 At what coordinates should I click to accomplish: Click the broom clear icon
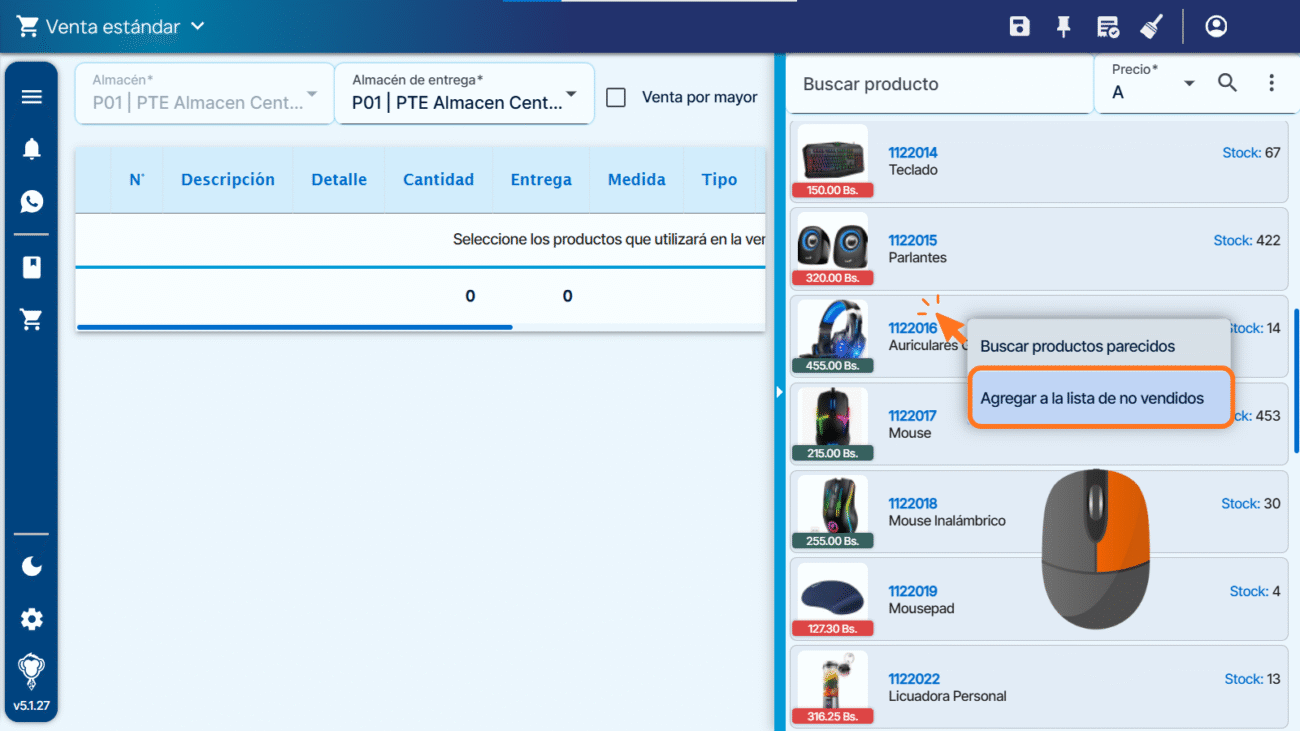tap(1151, 27)
